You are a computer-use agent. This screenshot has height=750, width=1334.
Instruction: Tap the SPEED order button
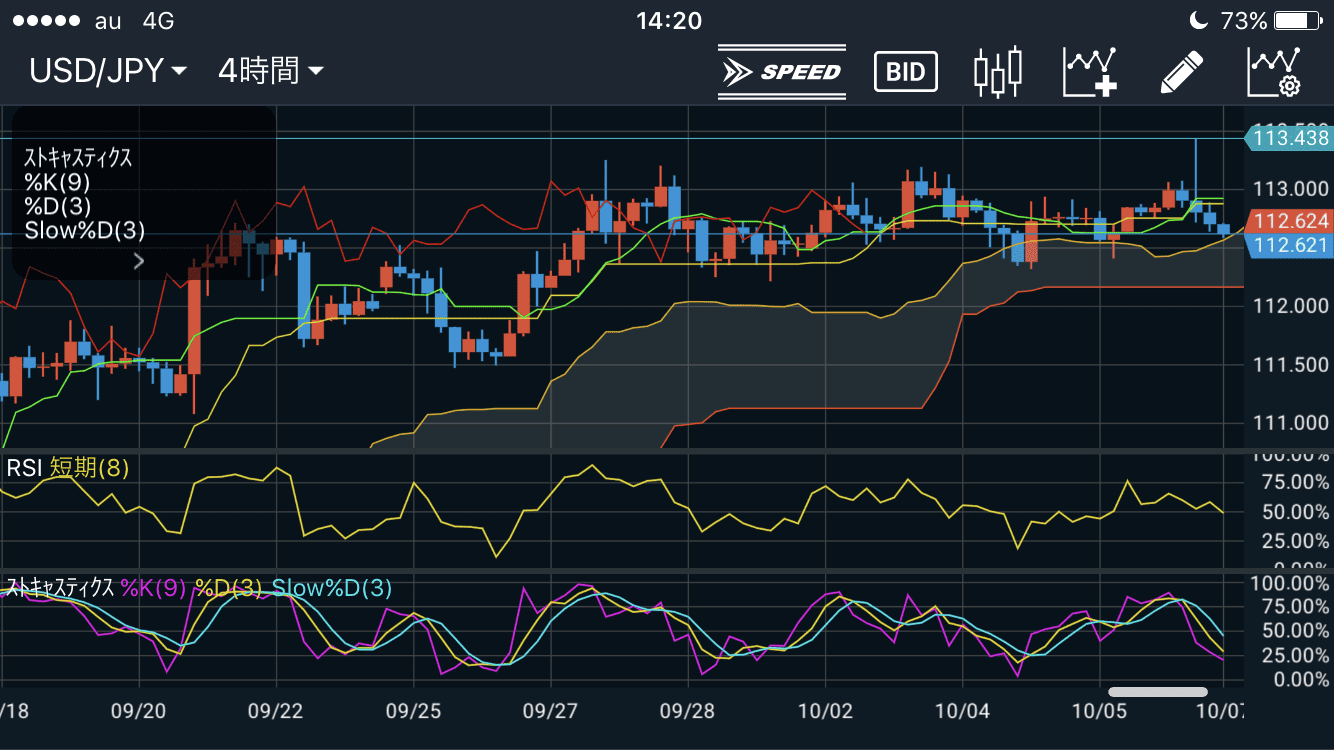782,72
